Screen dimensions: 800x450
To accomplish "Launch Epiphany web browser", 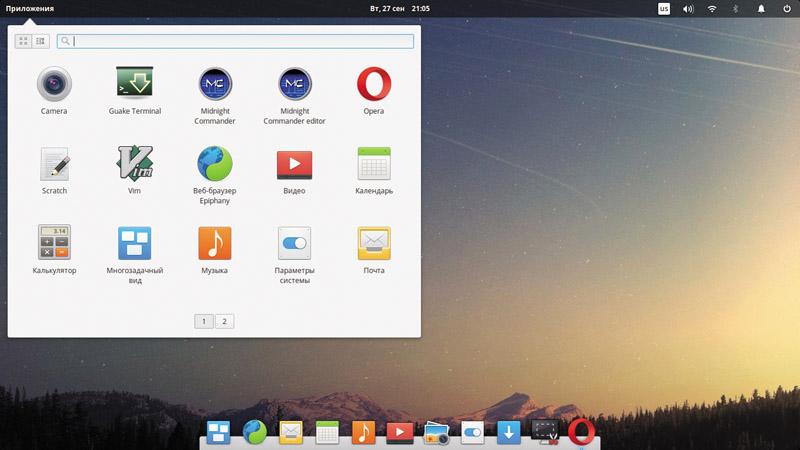I will [215, 163].
